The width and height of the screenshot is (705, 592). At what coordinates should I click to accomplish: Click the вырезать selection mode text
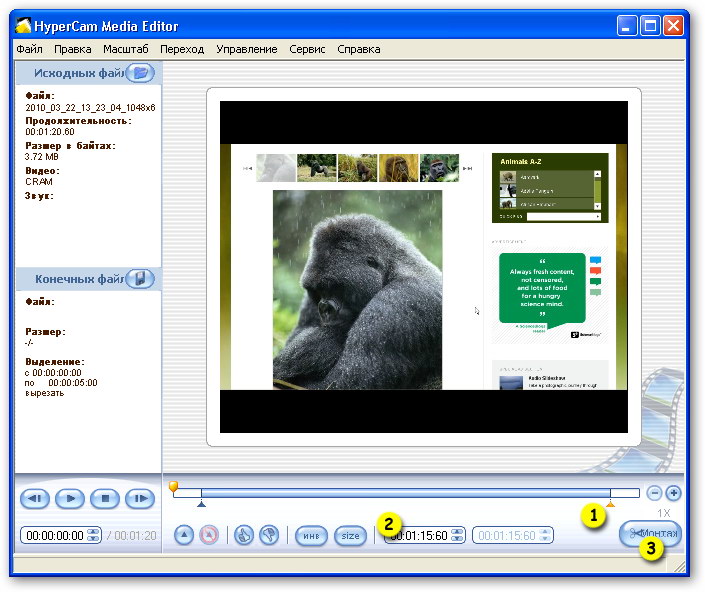tap(45, 393)
